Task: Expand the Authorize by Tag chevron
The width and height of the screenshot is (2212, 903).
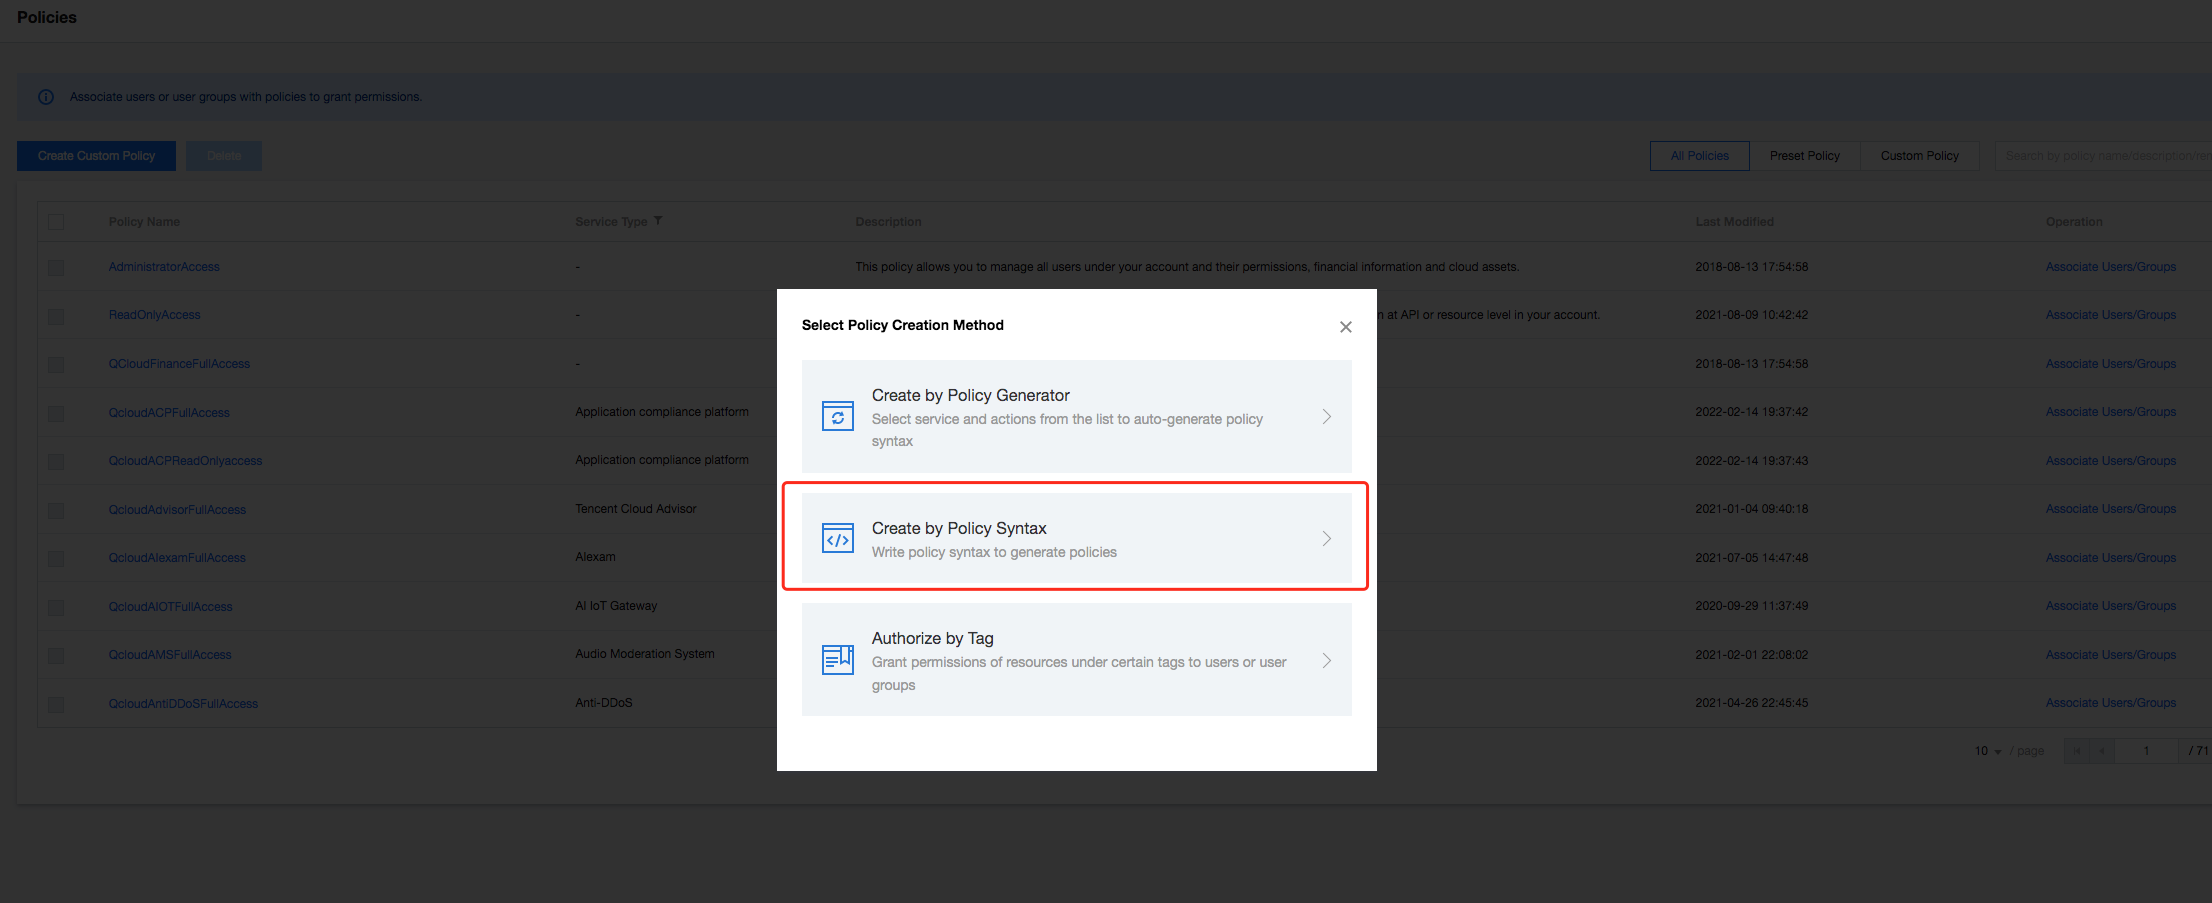Action: pyautogui.click(x=1326, y=661)
